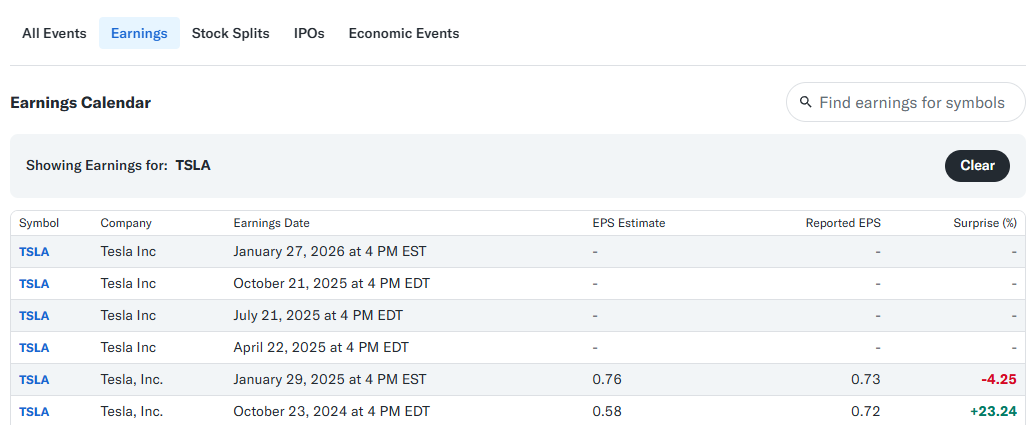Open TSLA link in April 22, 2025 row
Viewport: 1036px width, 425px height.
click(x=34, y=348)
